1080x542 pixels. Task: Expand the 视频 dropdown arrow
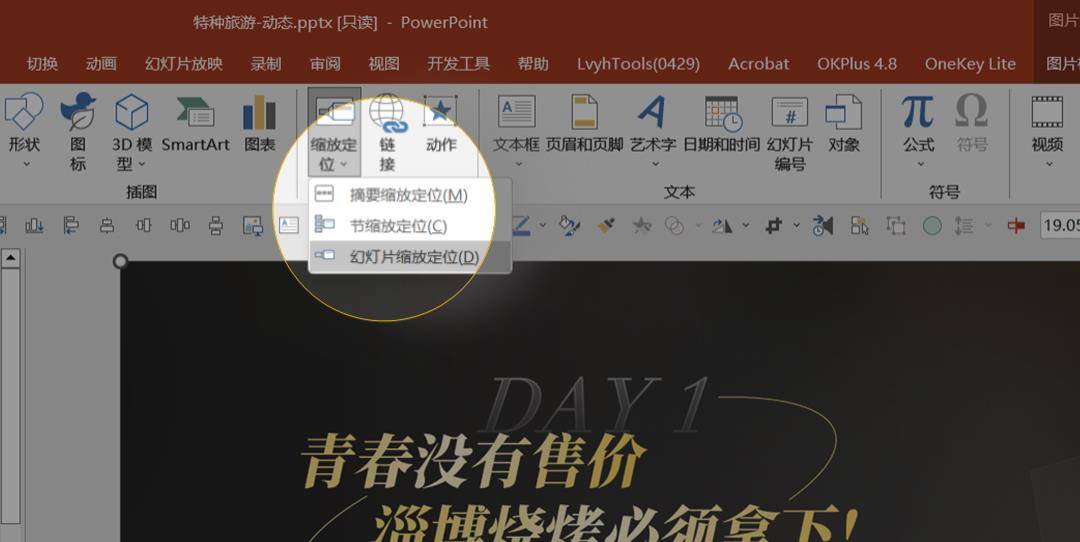(x=1049, y=164)
